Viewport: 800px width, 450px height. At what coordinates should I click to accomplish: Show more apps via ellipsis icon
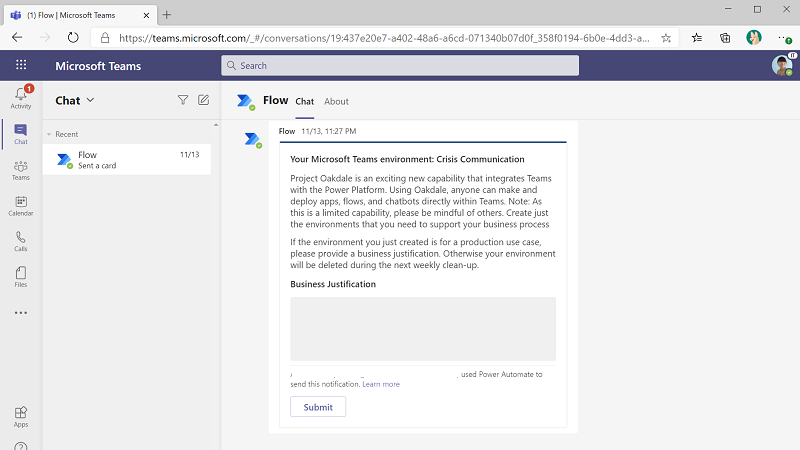pyautogui.click(x=21, y=313)
